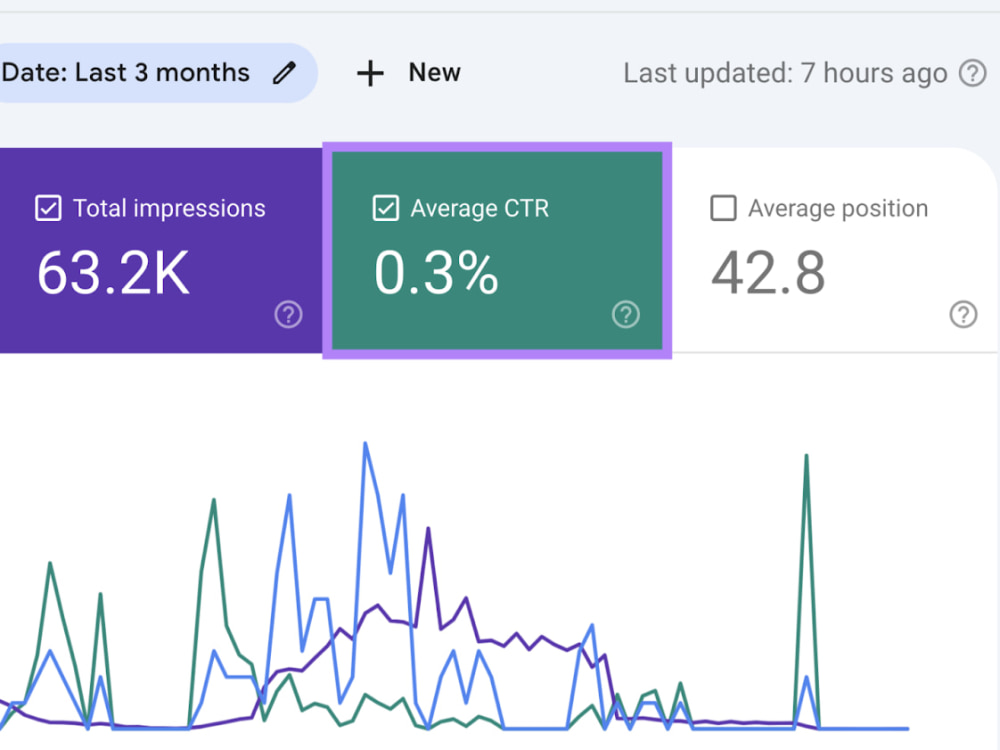Click the highest blue peak in chart
The height and width of the screenshot is (750, 1000).
tap(365, 444)
